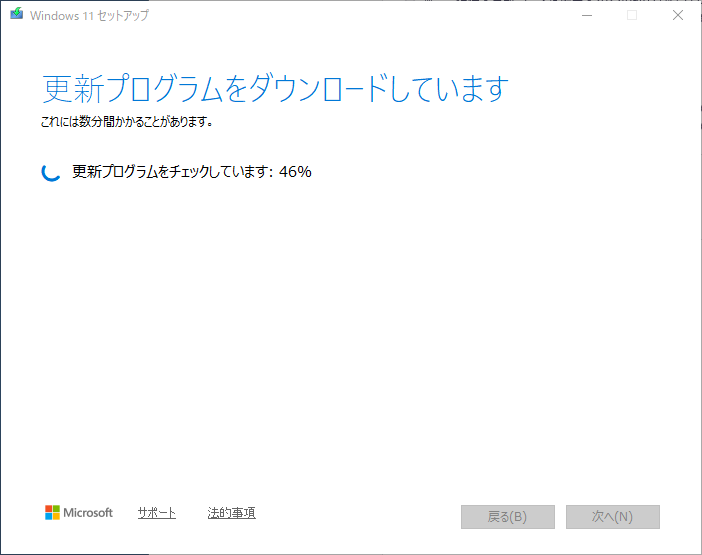Click the Windows 11 Setup title bar icon
The image size is (702, 555).
(x=17, y=14)
